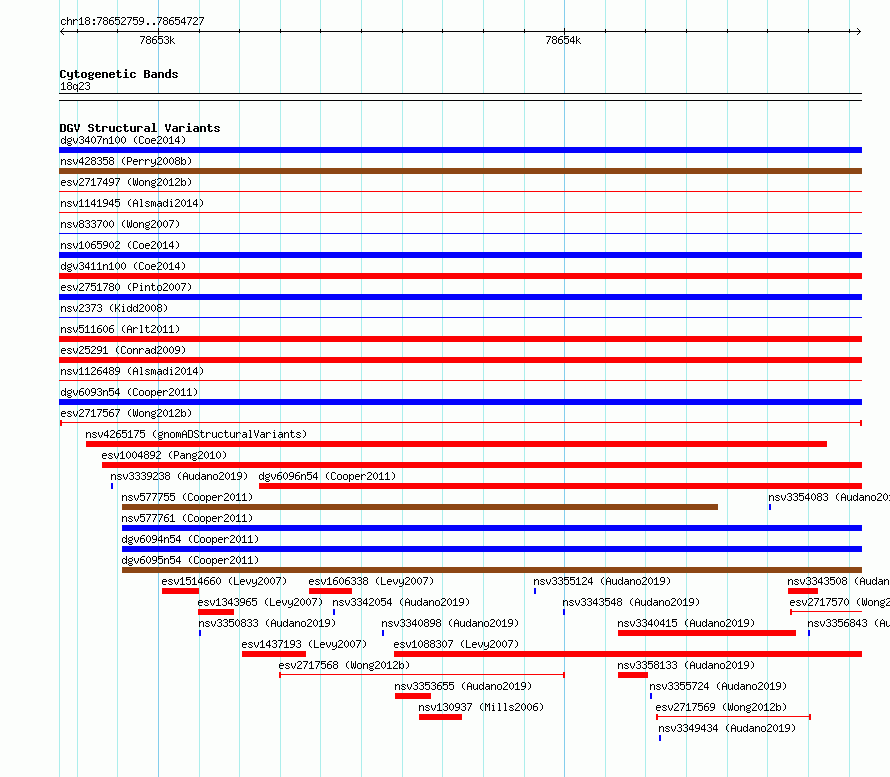Image resolution: width=890 pixels, height=777 pixels.
Task: Click the red bar below nsv130937 (Mills2006)
Action: (x=440, y=717)
